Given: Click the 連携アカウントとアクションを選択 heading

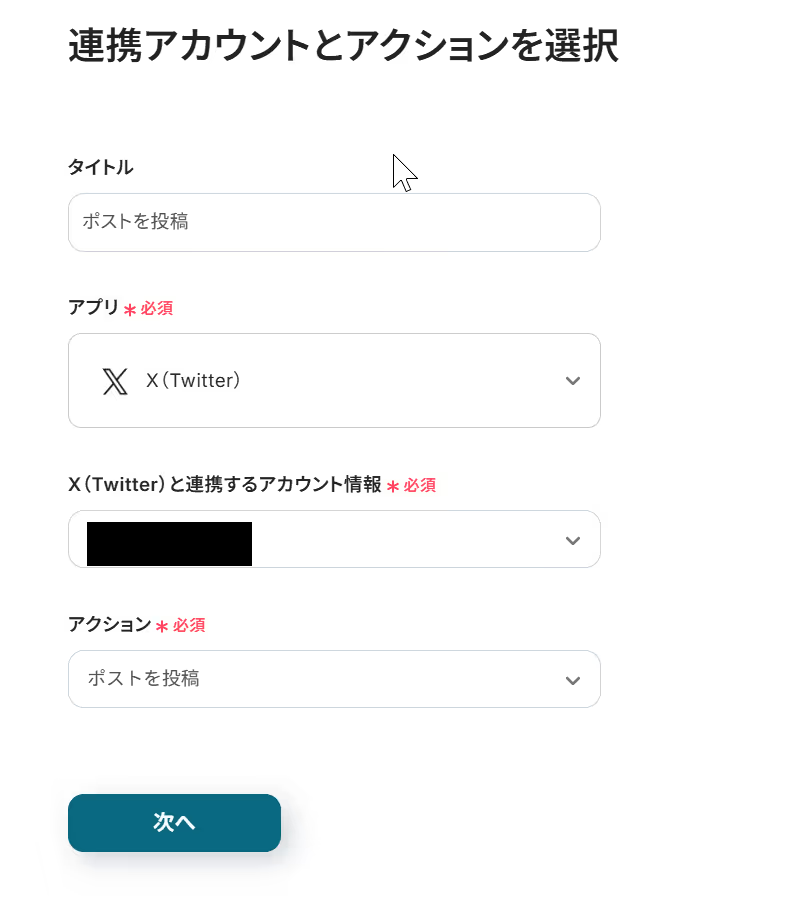Looking at the screenshot, I should (343, 47).
